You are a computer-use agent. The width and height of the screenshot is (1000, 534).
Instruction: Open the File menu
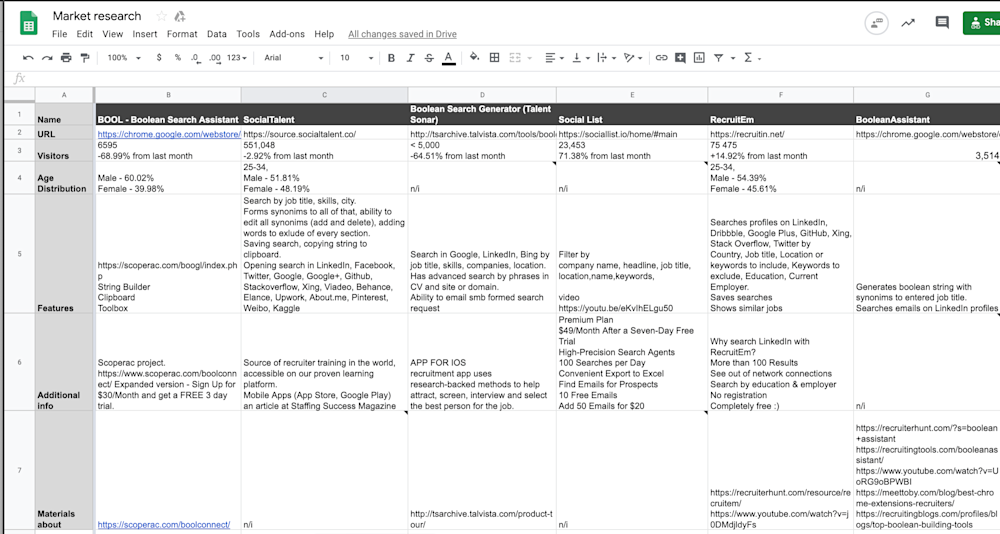tap(59, 34)
